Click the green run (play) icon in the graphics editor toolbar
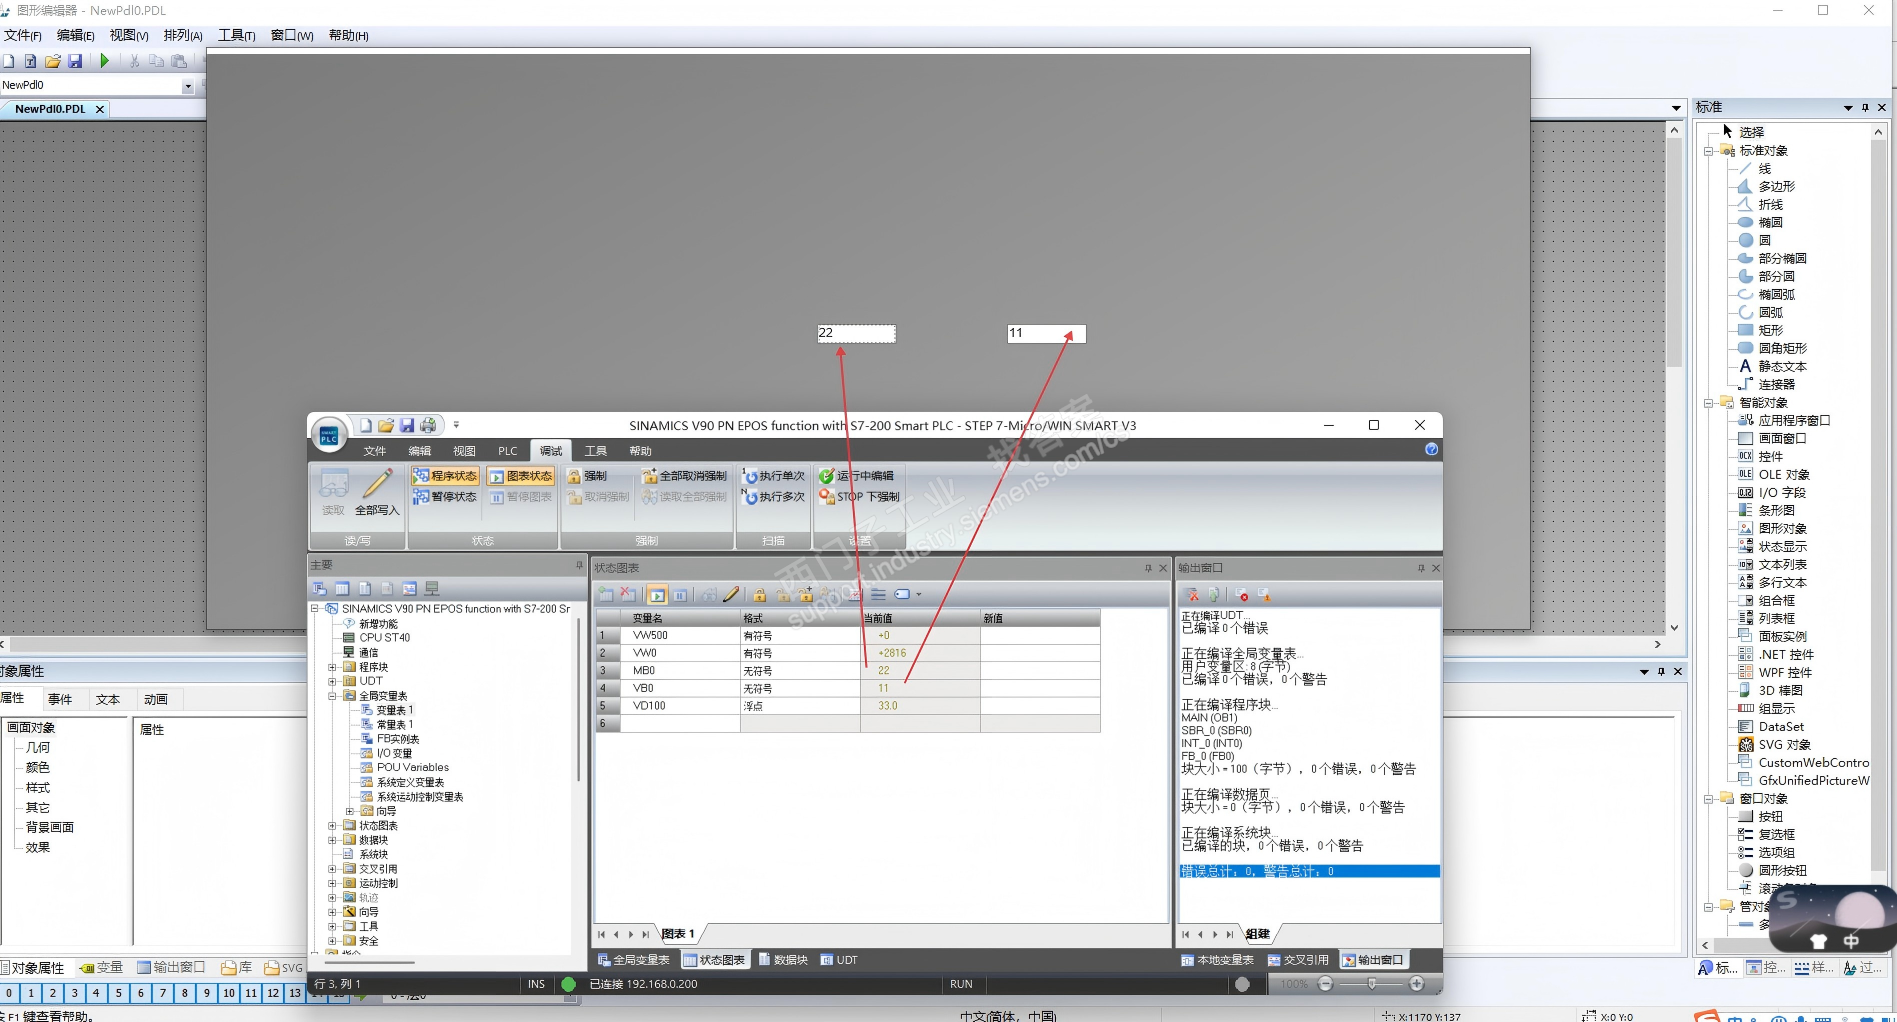The width and height of the screenshot is (1897, 1022). 104,61
